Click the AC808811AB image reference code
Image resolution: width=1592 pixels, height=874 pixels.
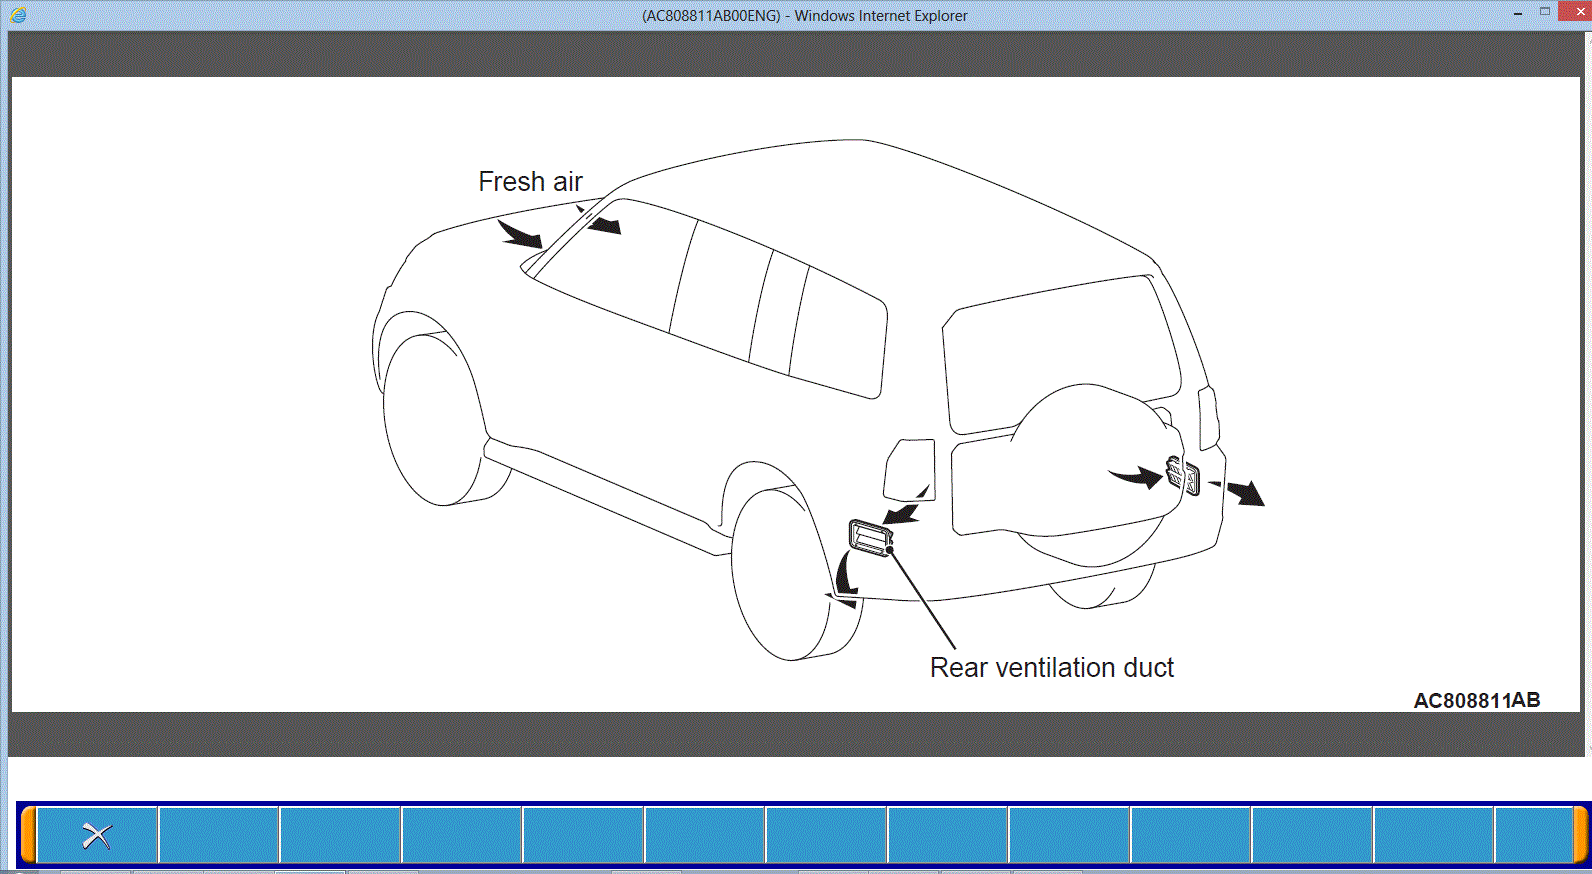[x=1476, y=700]
